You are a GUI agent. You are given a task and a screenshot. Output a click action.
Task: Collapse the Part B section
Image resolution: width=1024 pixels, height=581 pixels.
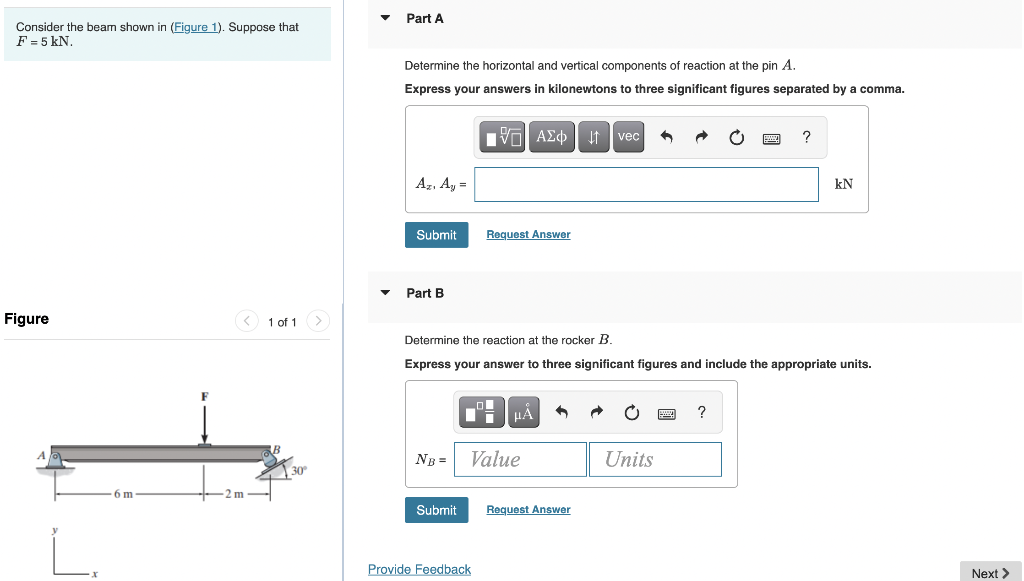click(385, 293)
